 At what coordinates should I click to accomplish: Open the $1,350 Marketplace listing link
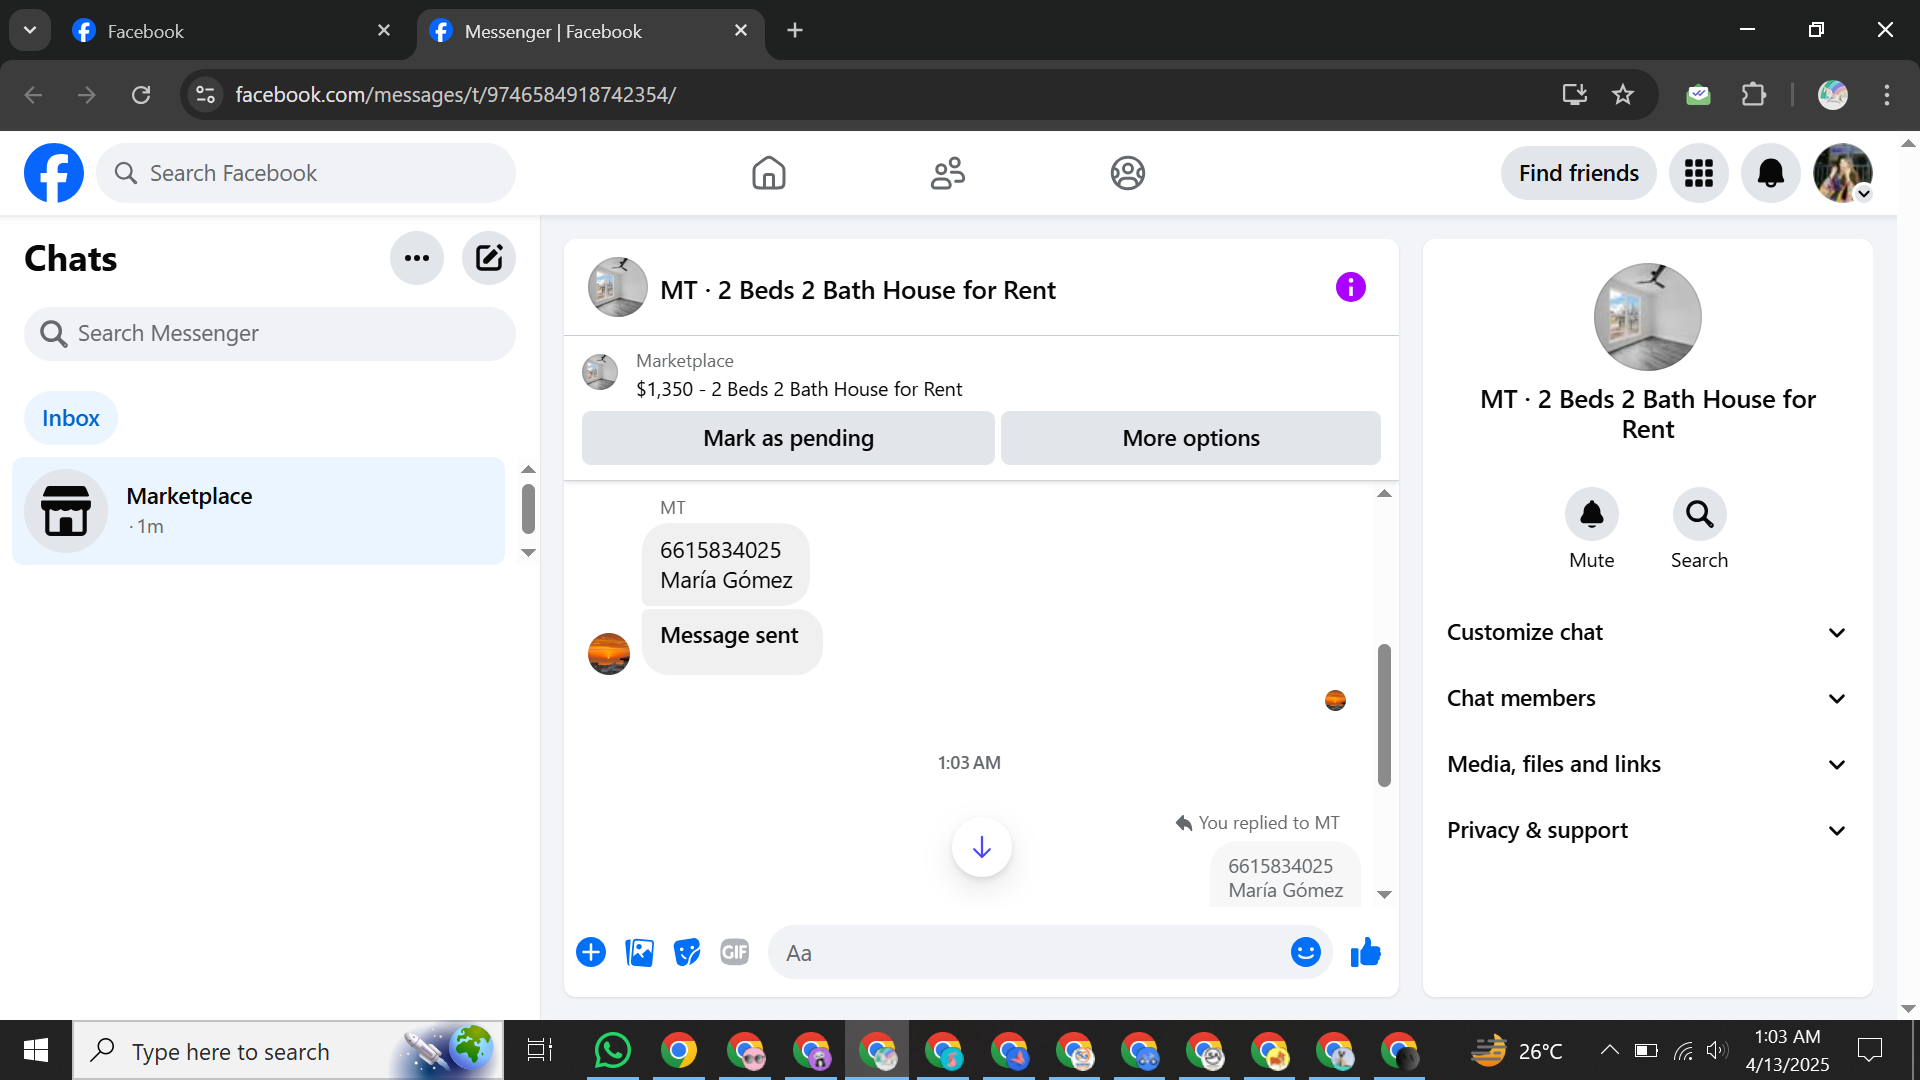pyautogui.click(x=799, y=389)
